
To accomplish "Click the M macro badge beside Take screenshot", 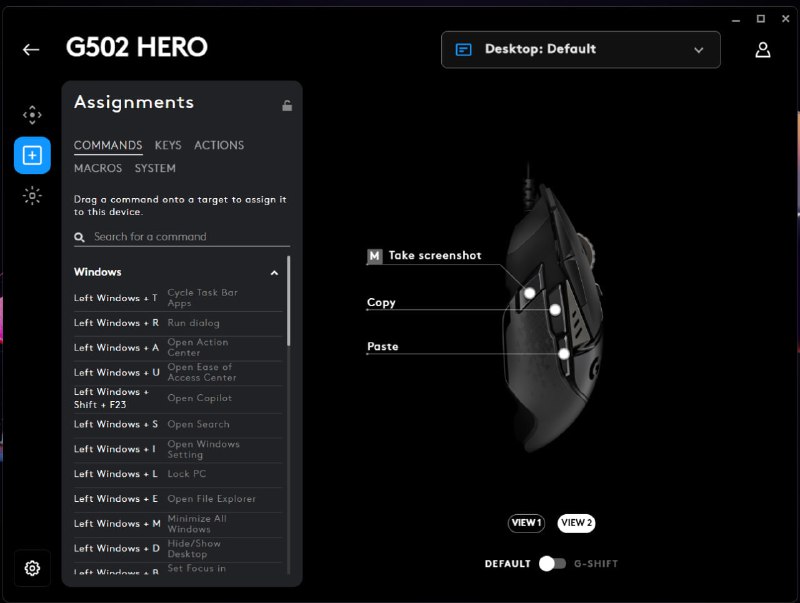I will (x=374, y=256).
